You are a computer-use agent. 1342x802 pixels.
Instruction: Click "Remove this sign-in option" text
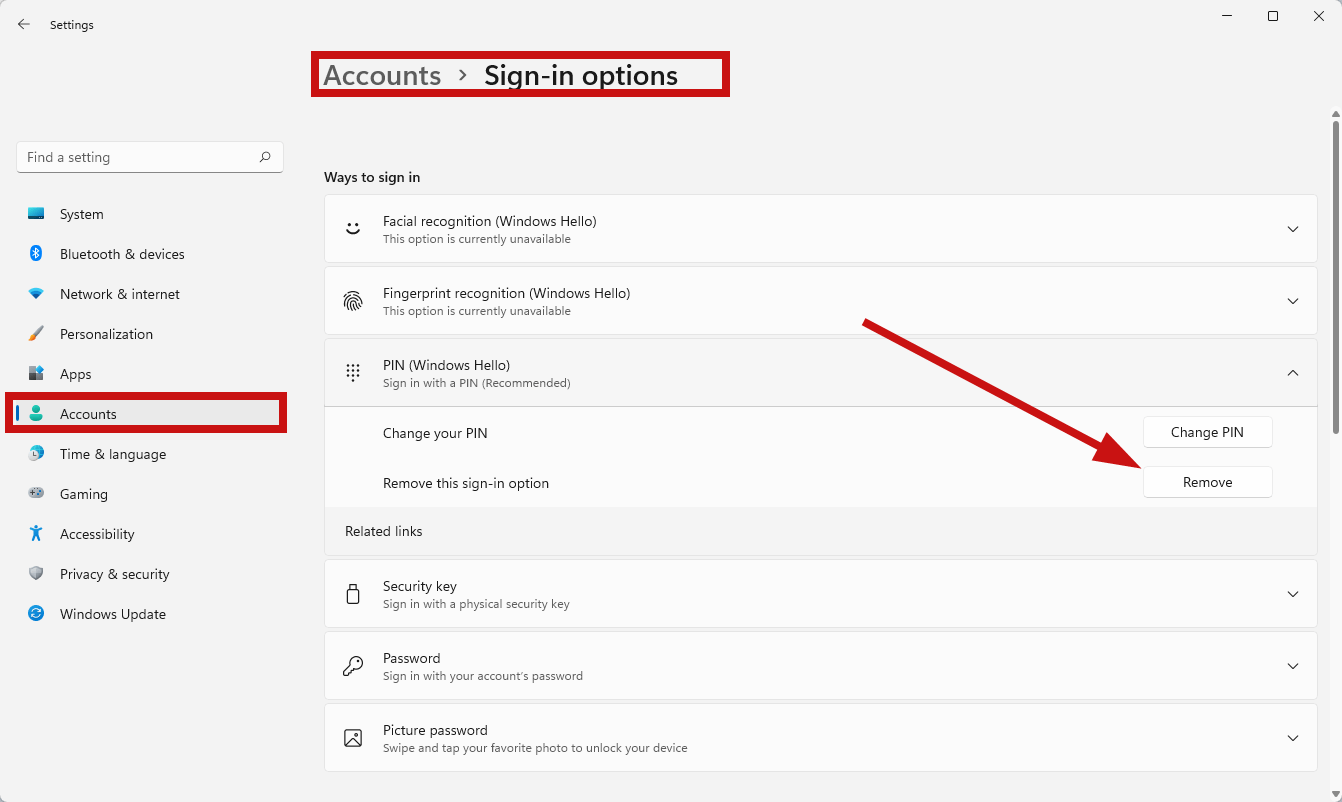[x=466, y=483]
